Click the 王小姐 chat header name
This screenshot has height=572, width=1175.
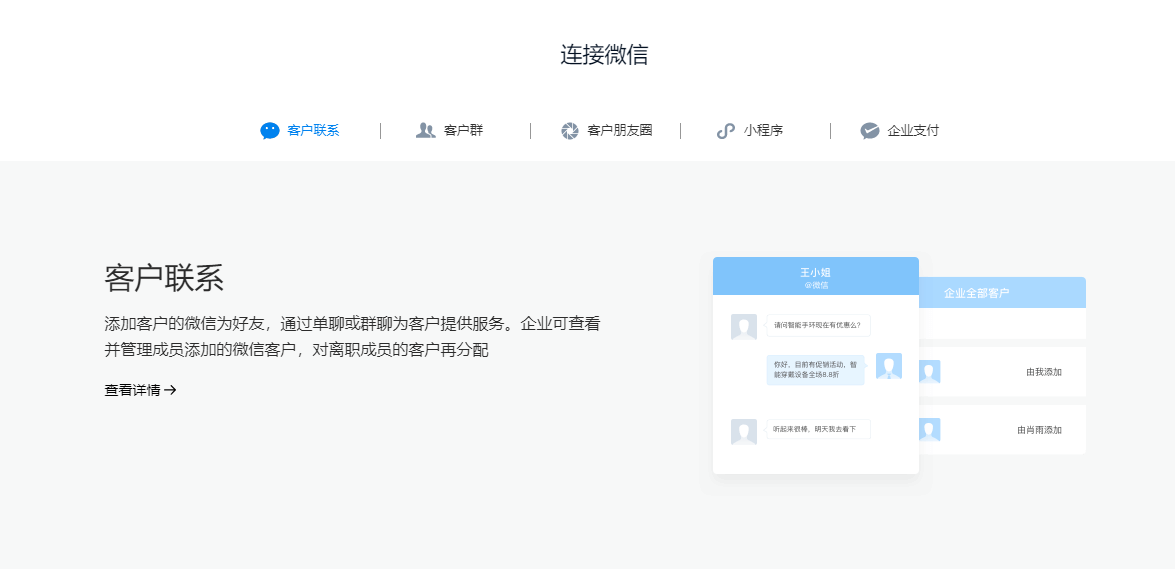[815, 272]
